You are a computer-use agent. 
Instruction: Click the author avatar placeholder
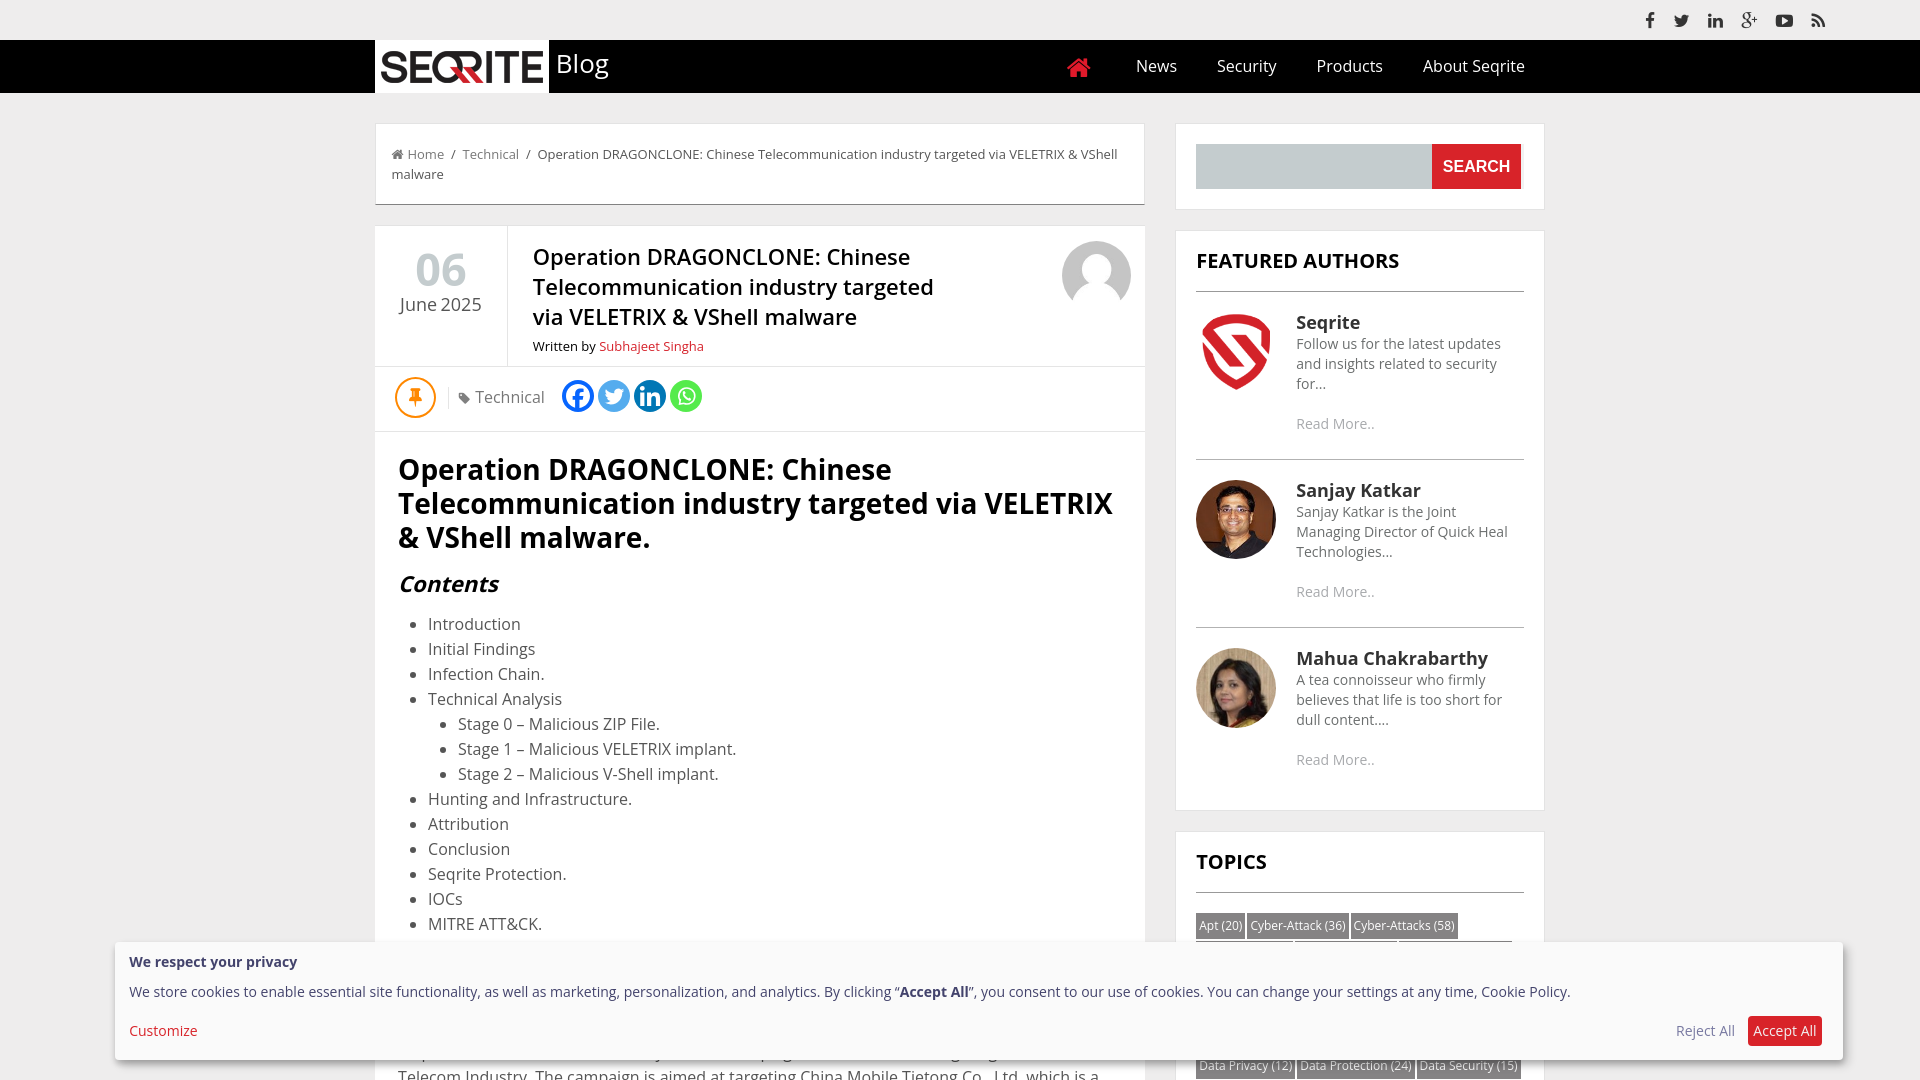click(x=1096, y=275)
